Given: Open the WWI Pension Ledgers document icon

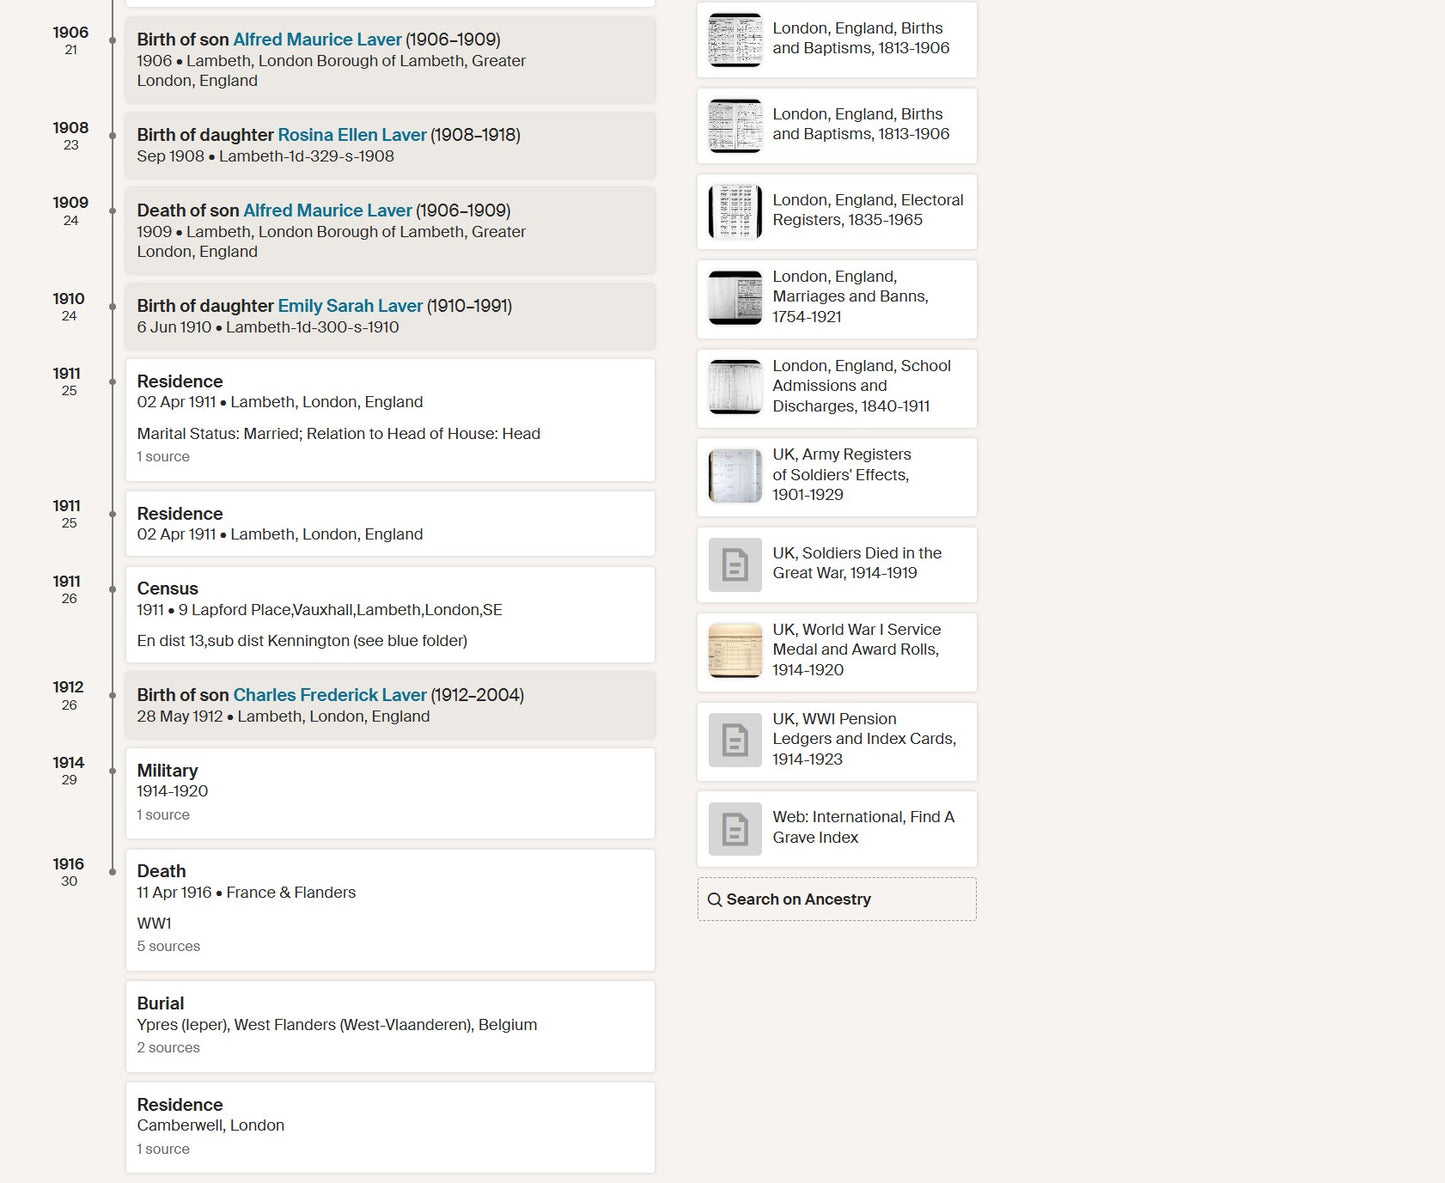Looking at the screenshot, I should [x=735, y=741].
